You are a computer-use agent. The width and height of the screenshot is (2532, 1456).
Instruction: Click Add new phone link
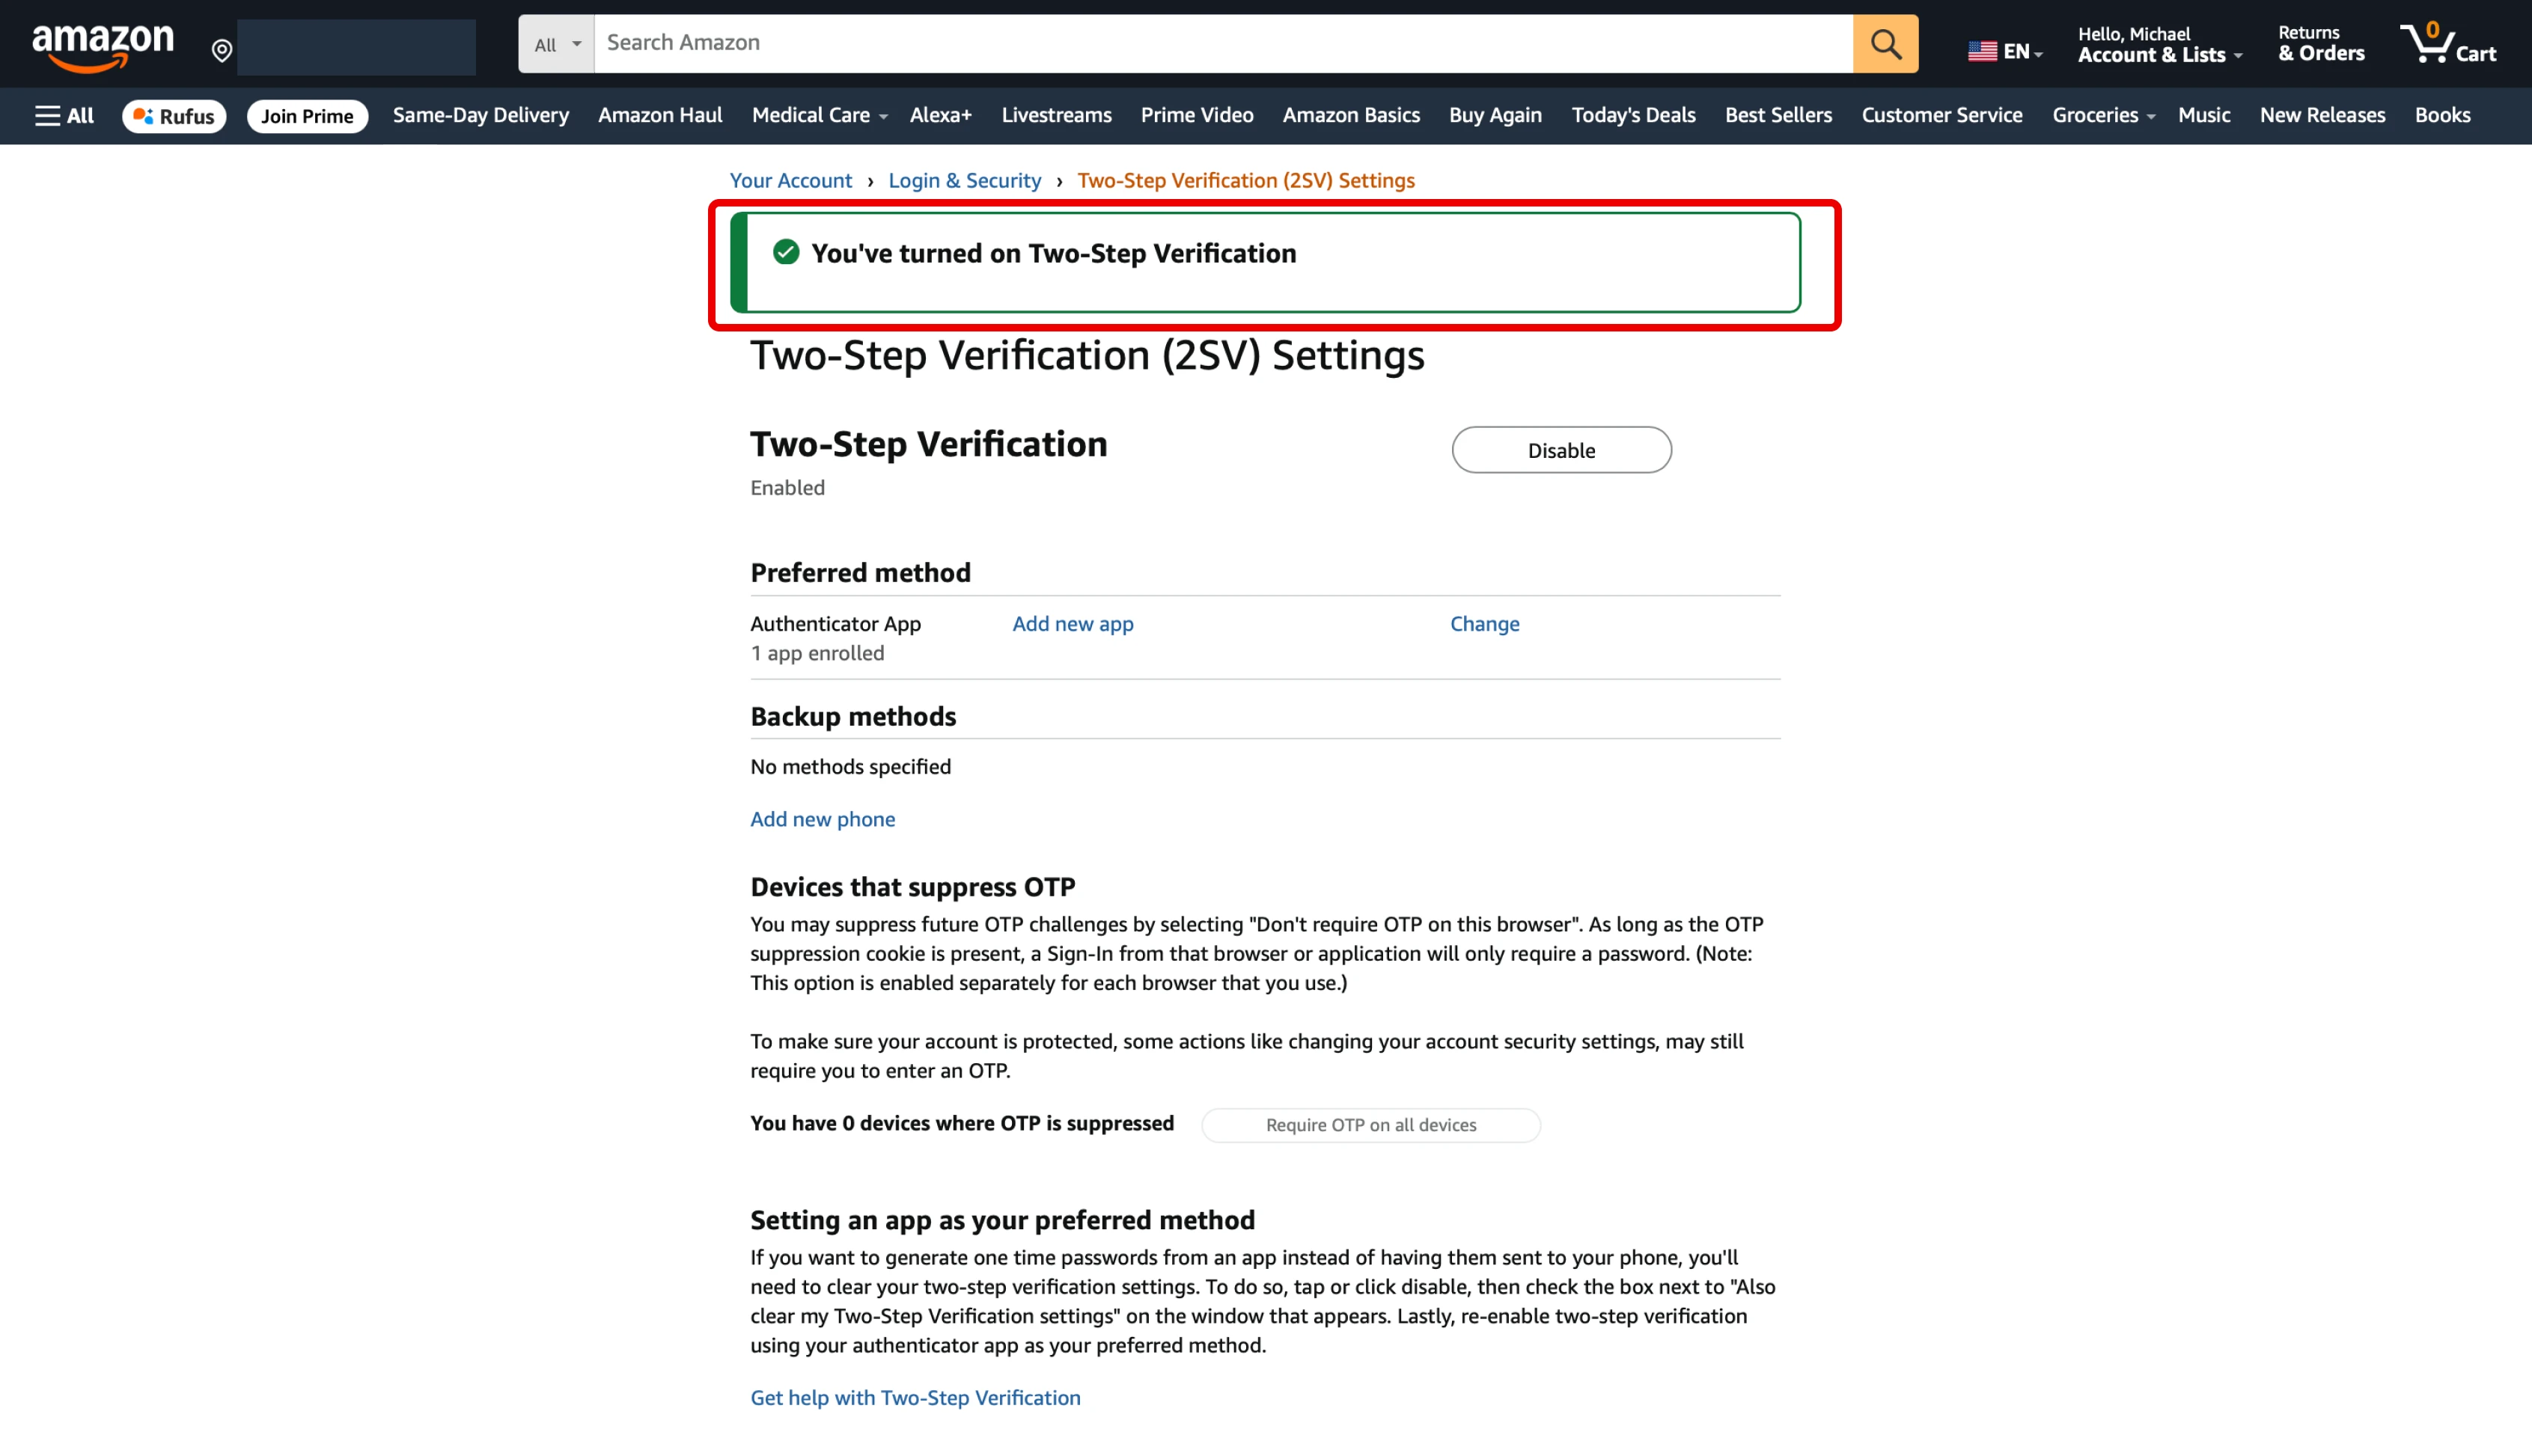(x=822, y=819)
